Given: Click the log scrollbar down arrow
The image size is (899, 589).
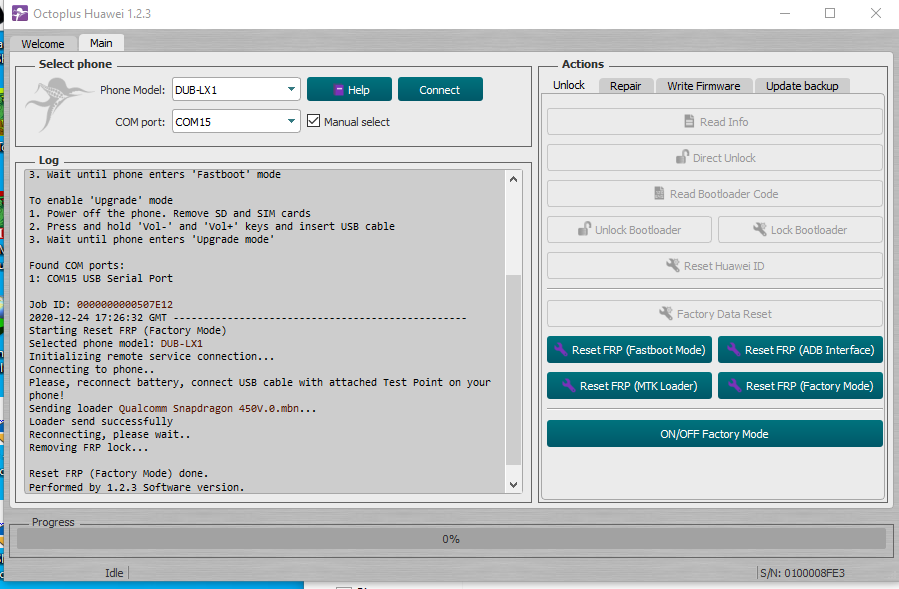Looking at the screenshot, I should 513,485.
